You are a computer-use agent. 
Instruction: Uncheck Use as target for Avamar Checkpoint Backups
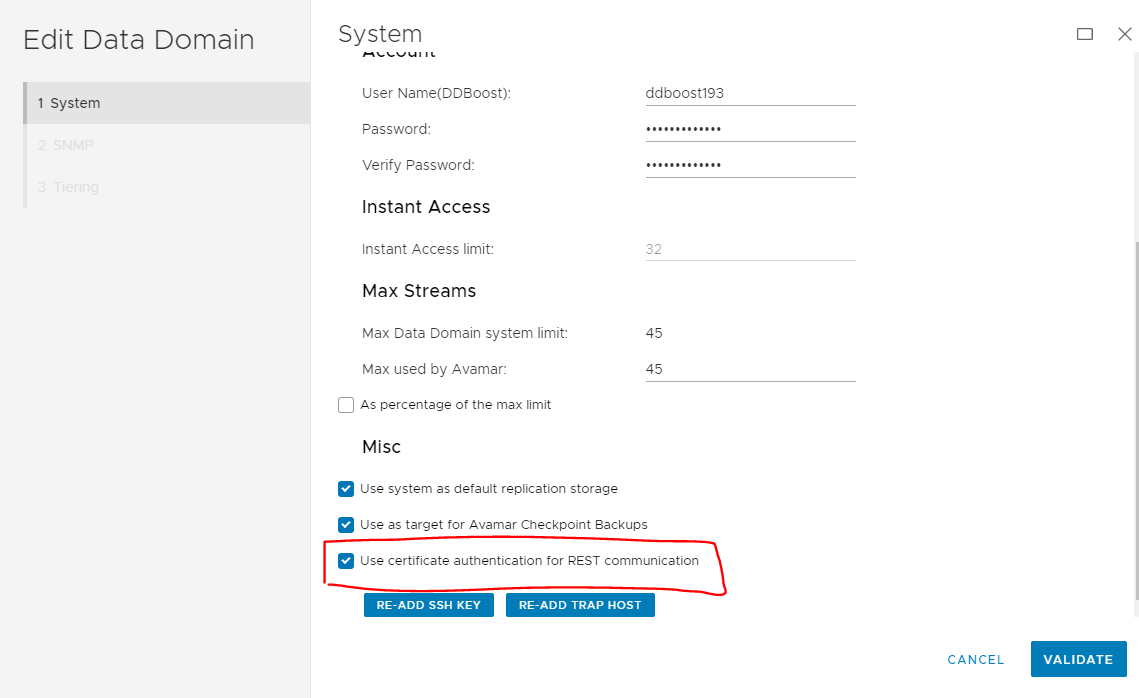pyautogui.click(x=345, y=524)
